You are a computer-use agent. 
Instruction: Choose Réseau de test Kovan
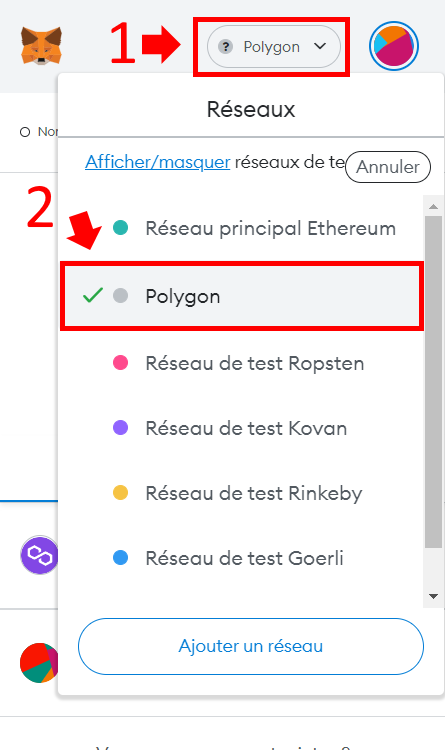(x=242, y=428)
